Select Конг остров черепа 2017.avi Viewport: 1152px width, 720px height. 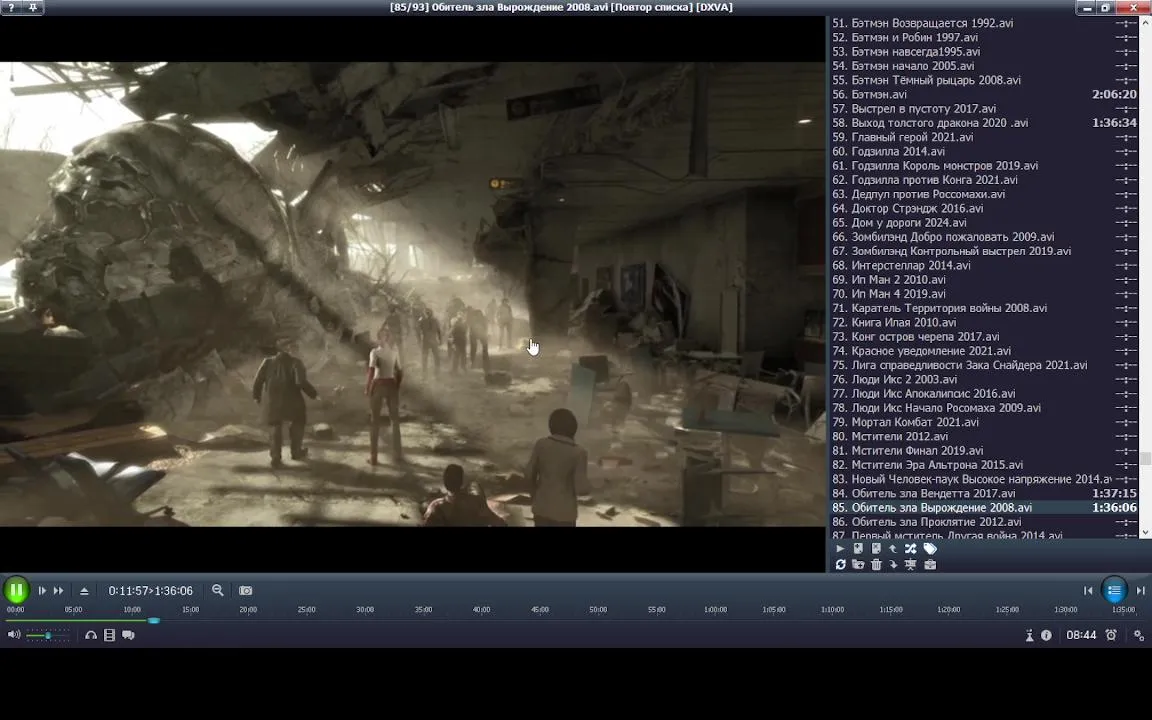point(984,336)
